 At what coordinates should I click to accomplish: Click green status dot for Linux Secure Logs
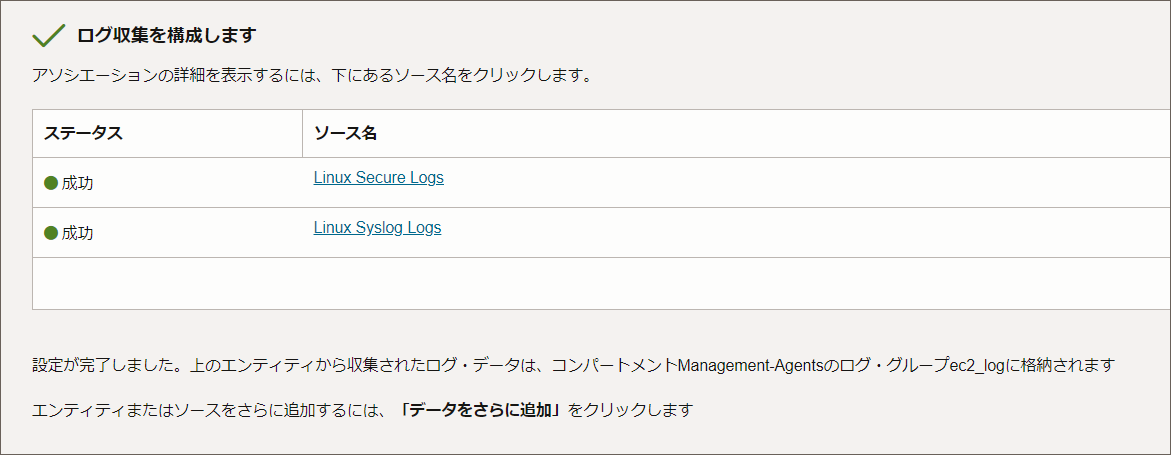(51, 183)
